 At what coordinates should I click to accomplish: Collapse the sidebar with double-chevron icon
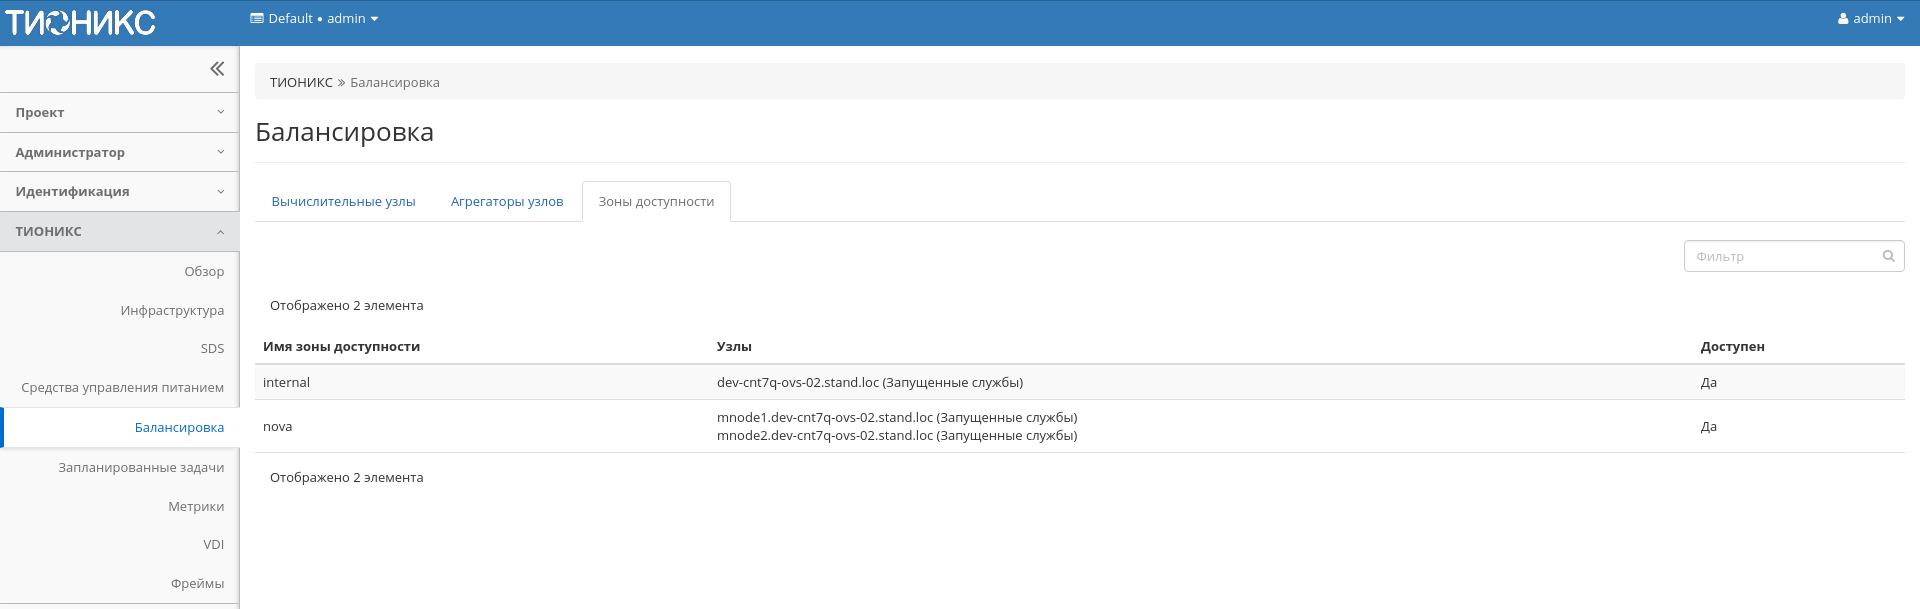pos(217,69)
